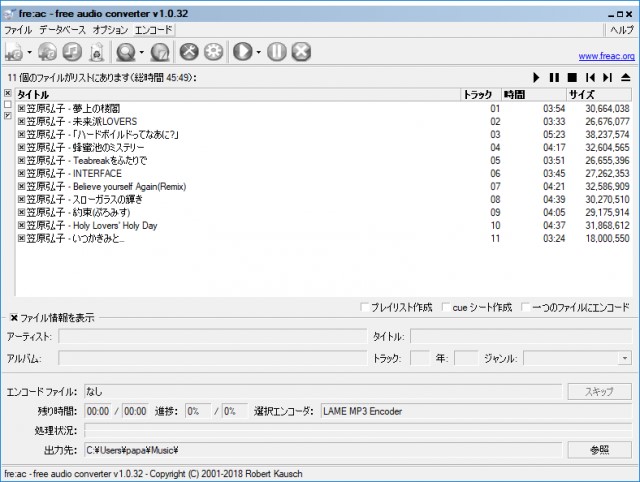Uncheck track 未来派LOVERS checkbox
The image size is (640, 482).
coord(22,122)
